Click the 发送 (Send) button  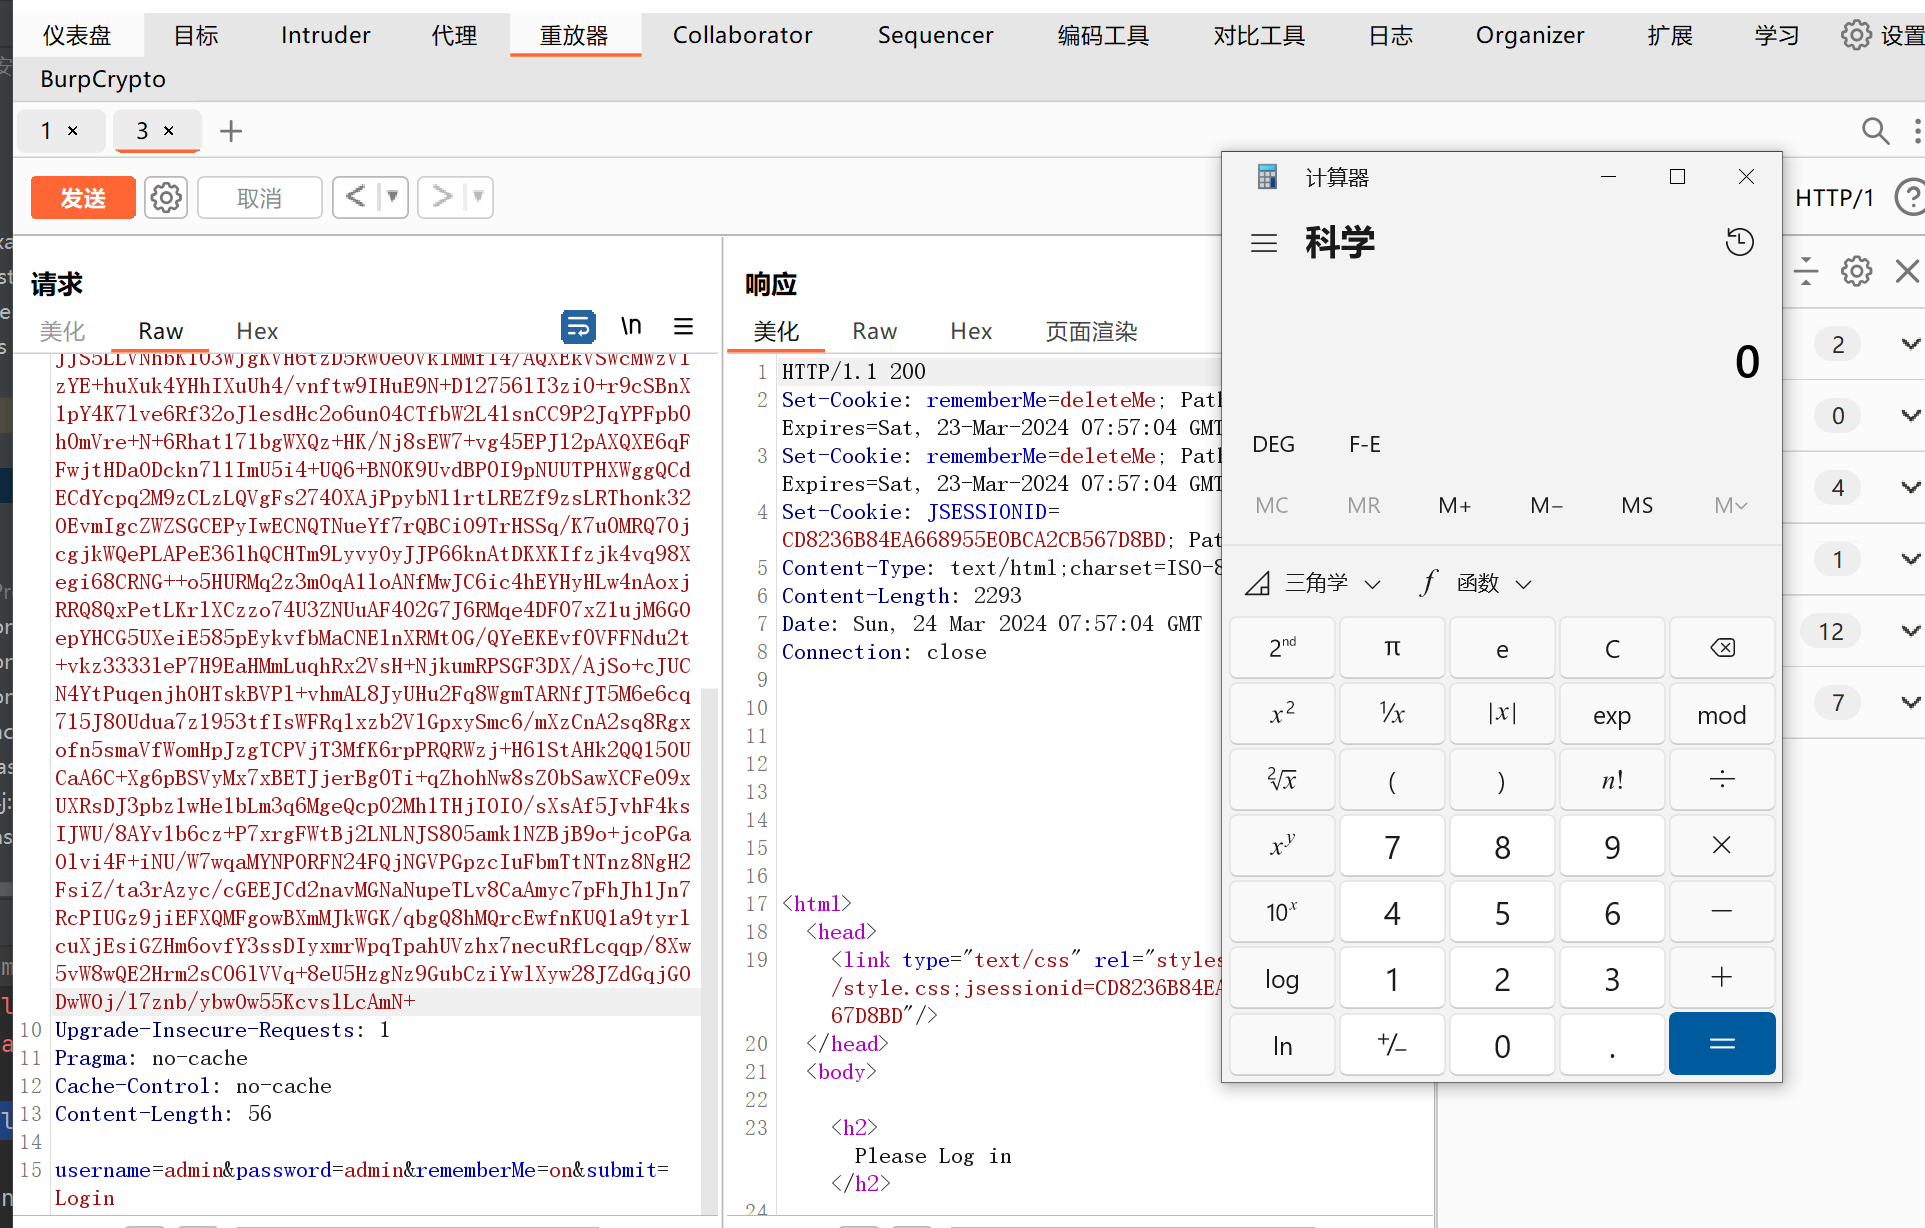84,196
